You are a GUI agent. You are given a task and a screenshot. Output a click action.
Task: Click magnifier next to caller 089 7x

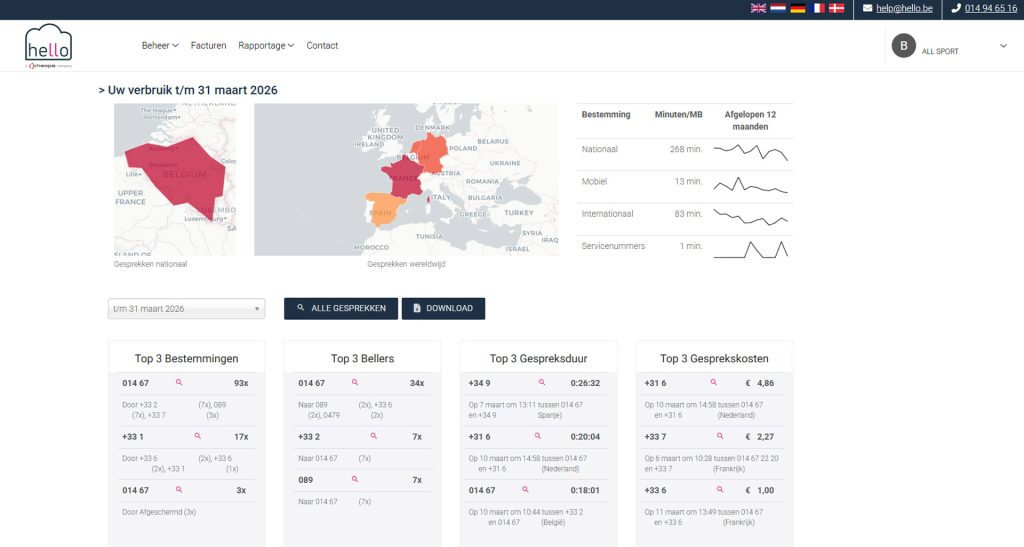[x=355, y=479]
